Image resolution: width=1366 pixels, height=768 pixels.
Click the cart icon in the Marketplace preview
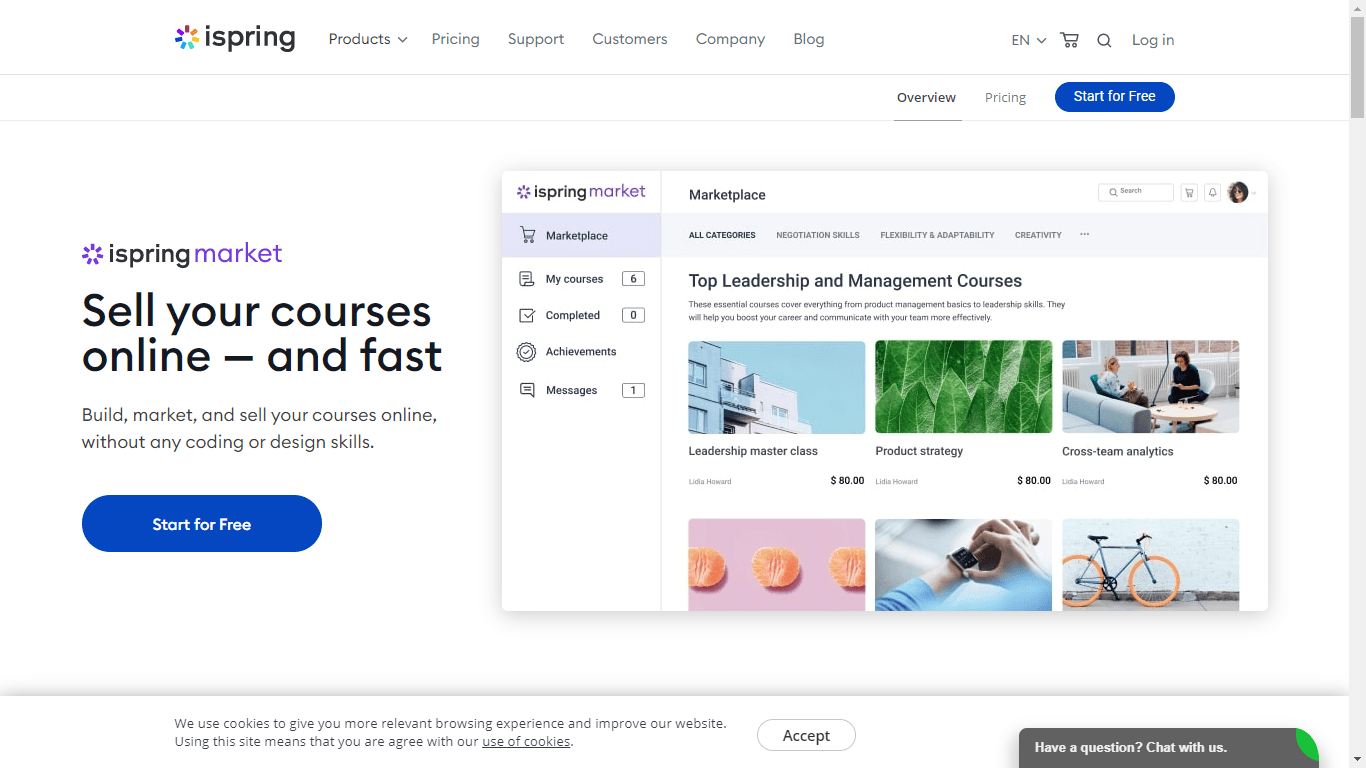tap(1189, 192)
